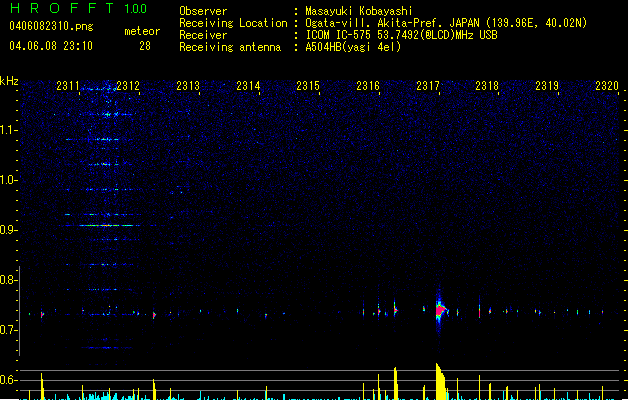Image resolution: width=629 pixels, height=400 pixels.
Task: Click the tallest yellow peak in the level graph
Action: pos(440,381)
